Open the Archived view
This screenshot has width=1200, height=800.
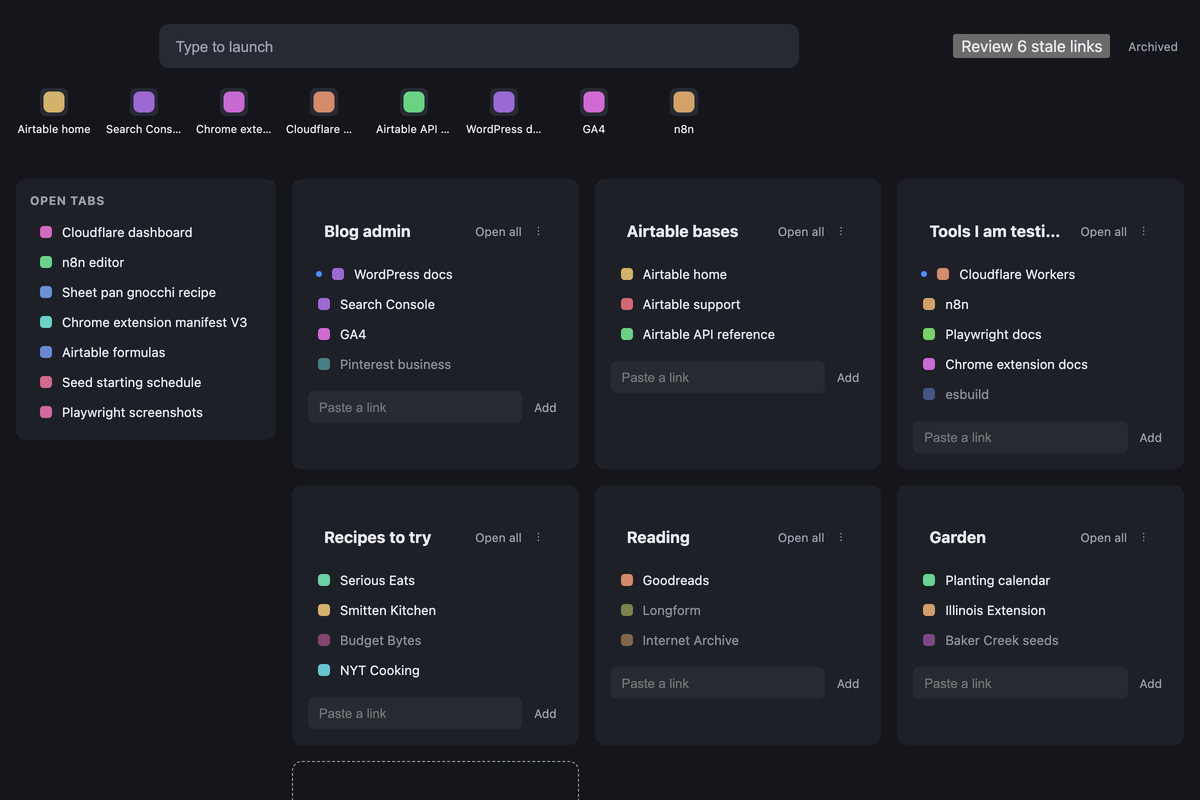click(1153, 47)
